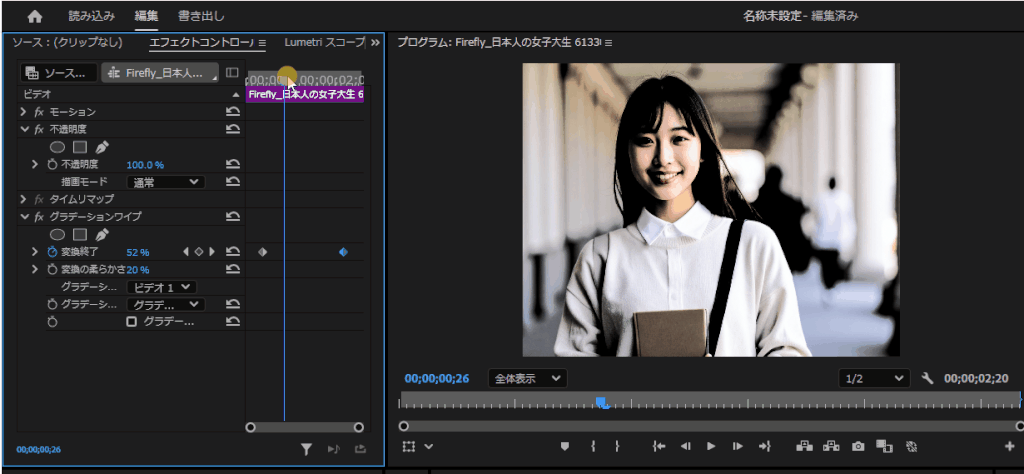Open the 全体表示 zoom level dropdown
This screenshot has height=474, width=1024.
(x=528, y=378)
